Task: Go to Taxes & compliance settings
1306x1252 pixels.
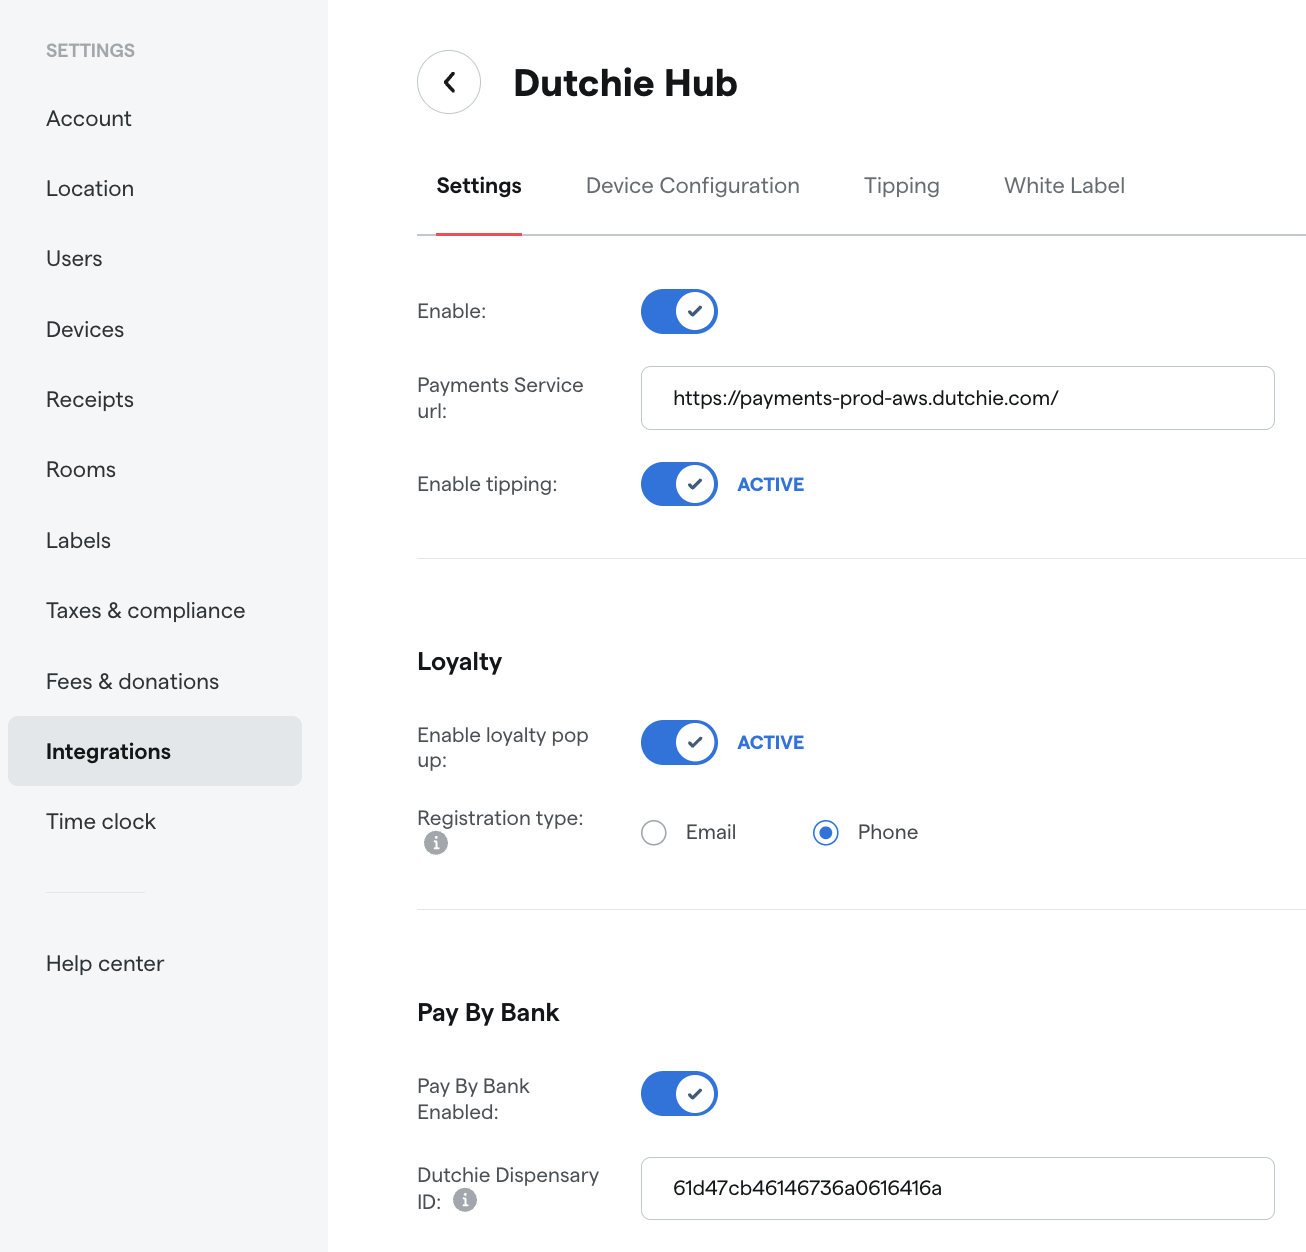Action: coord(145,610)
